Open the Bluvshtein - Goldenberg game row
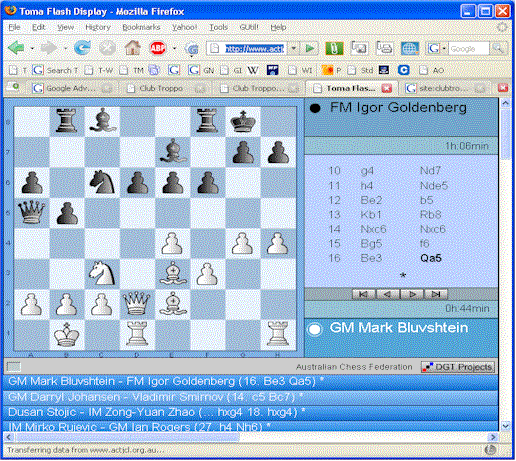 [x=251, y=382]
